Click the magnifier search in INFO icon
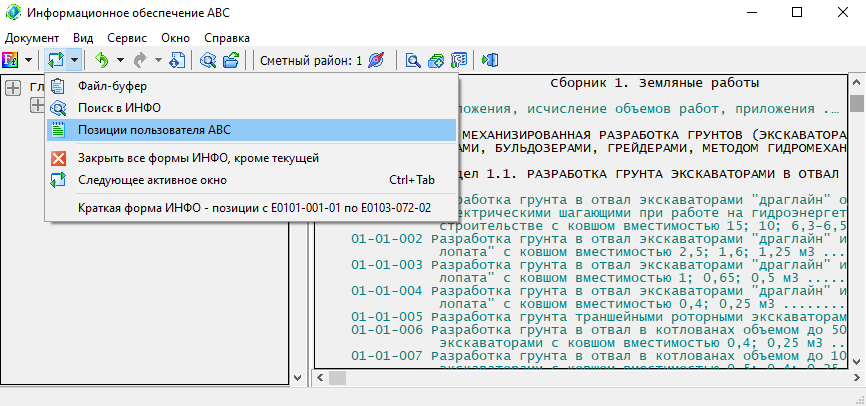The height and width of the screenshot is (406, 866). pyautogui.click(x=208, y=60)
